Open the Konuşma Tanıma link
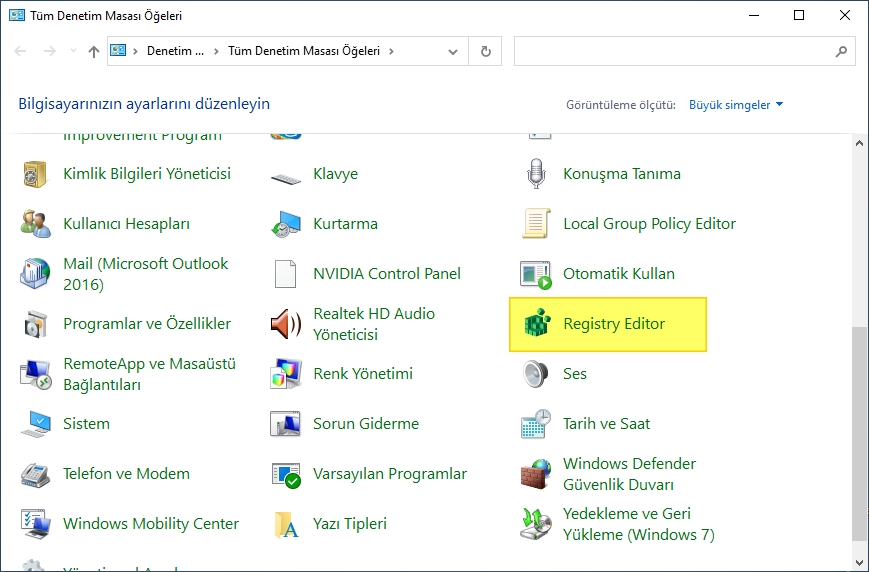869x572 pixels. pos(622,174)
